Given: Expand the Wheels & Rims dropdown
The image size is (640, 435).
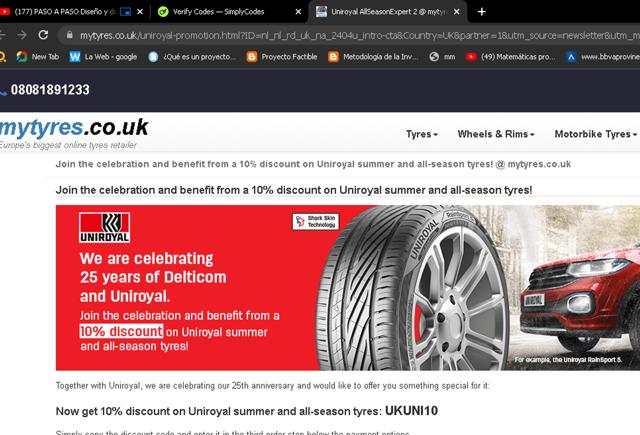Looking at the screenshot, I should 496,134.
